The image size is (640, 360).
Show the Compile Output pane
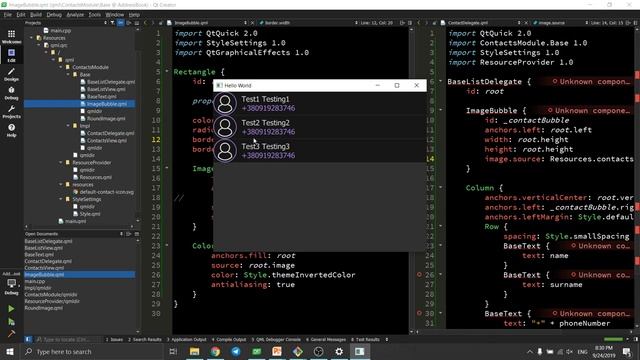click(229, 340)
